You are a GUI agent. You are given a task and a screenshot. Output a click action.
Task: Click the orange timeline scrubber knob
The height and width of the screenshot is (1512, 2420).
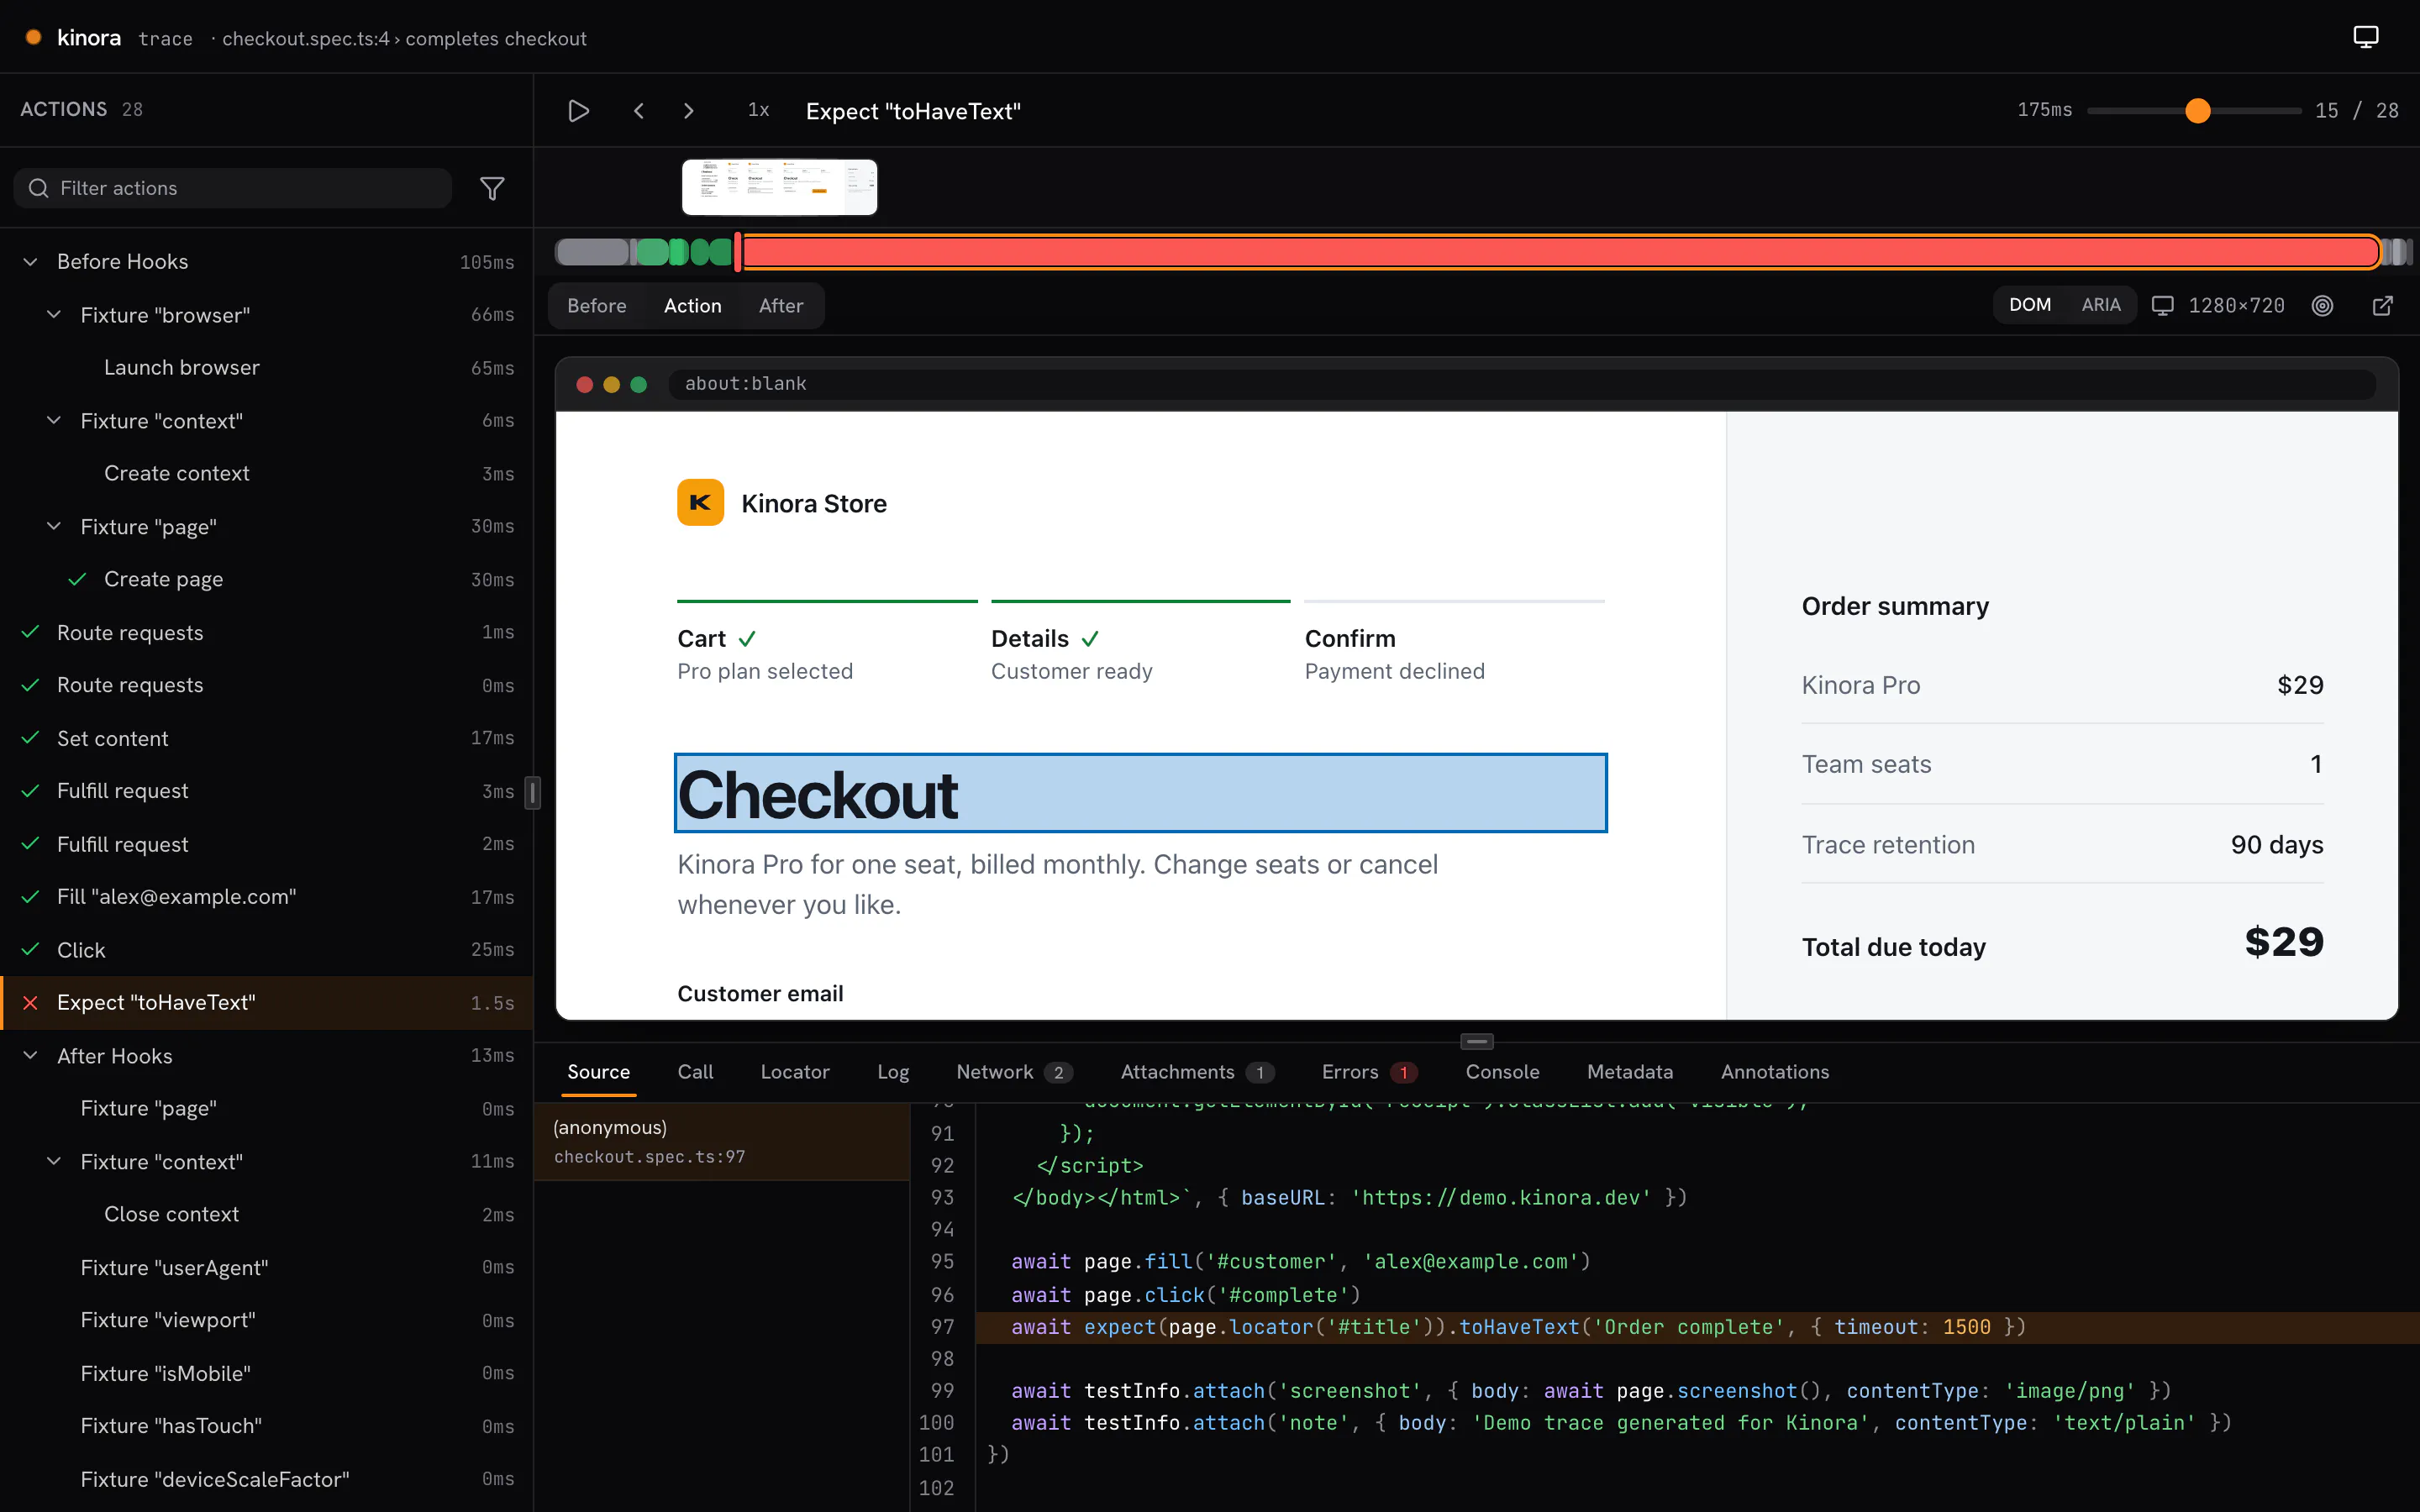coord(2197,110)
